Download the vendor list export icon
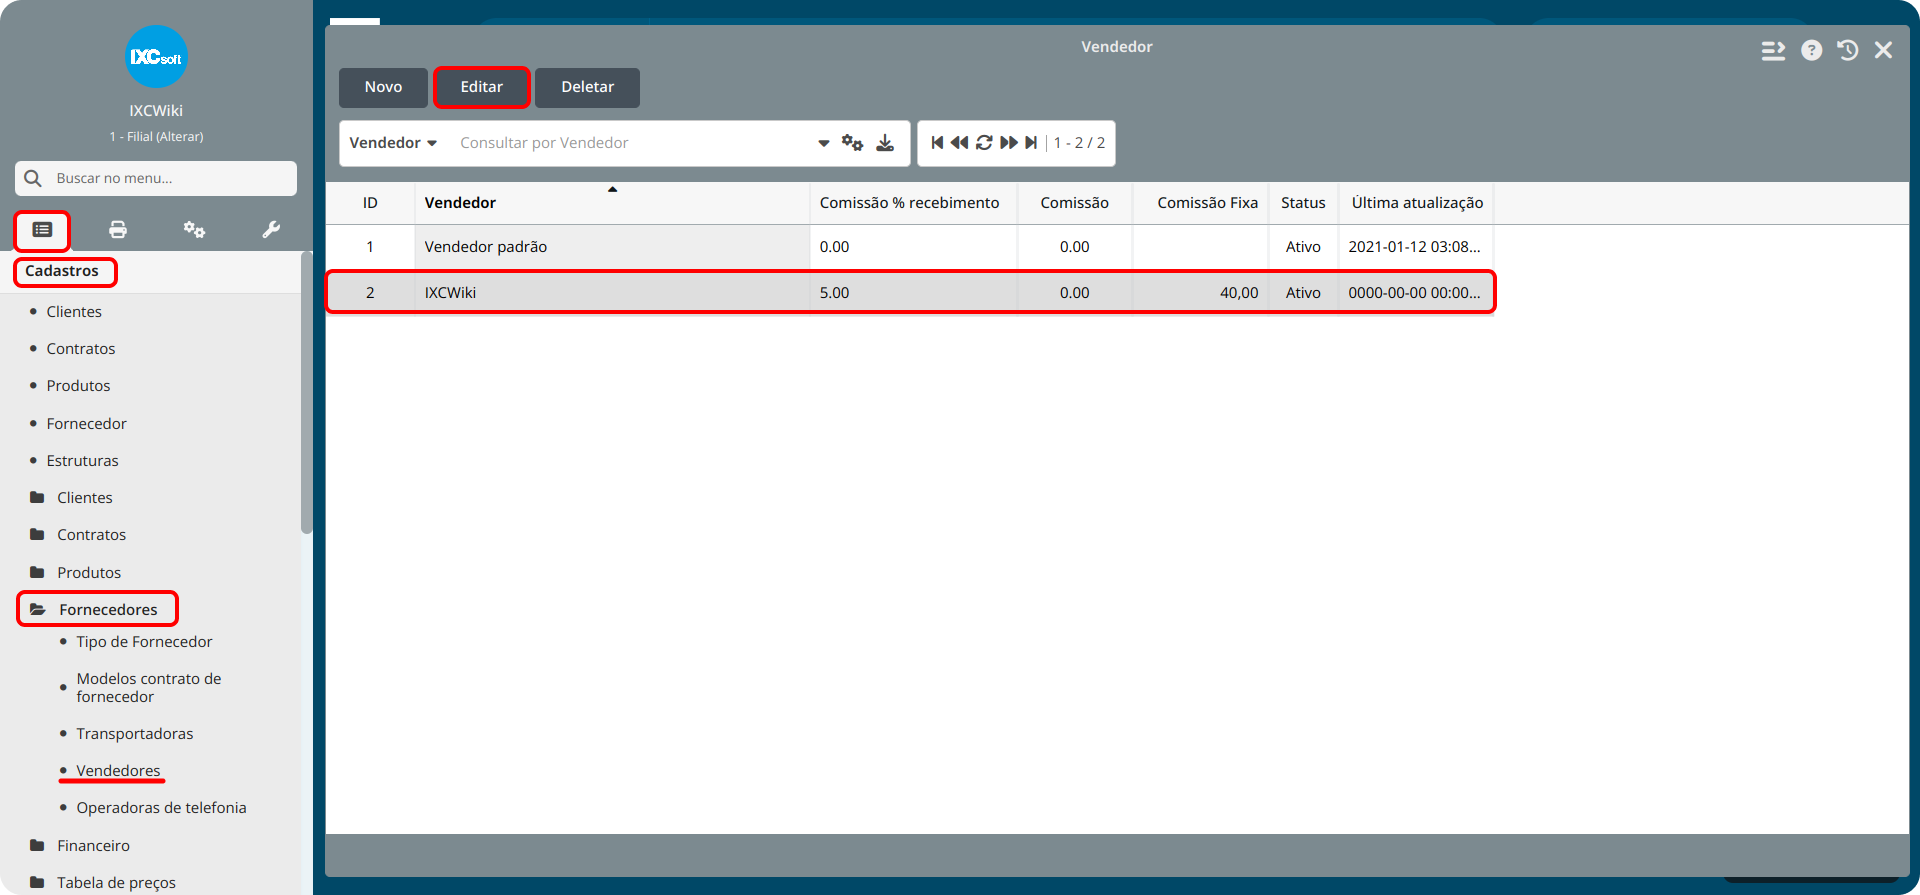 [885, 143]
